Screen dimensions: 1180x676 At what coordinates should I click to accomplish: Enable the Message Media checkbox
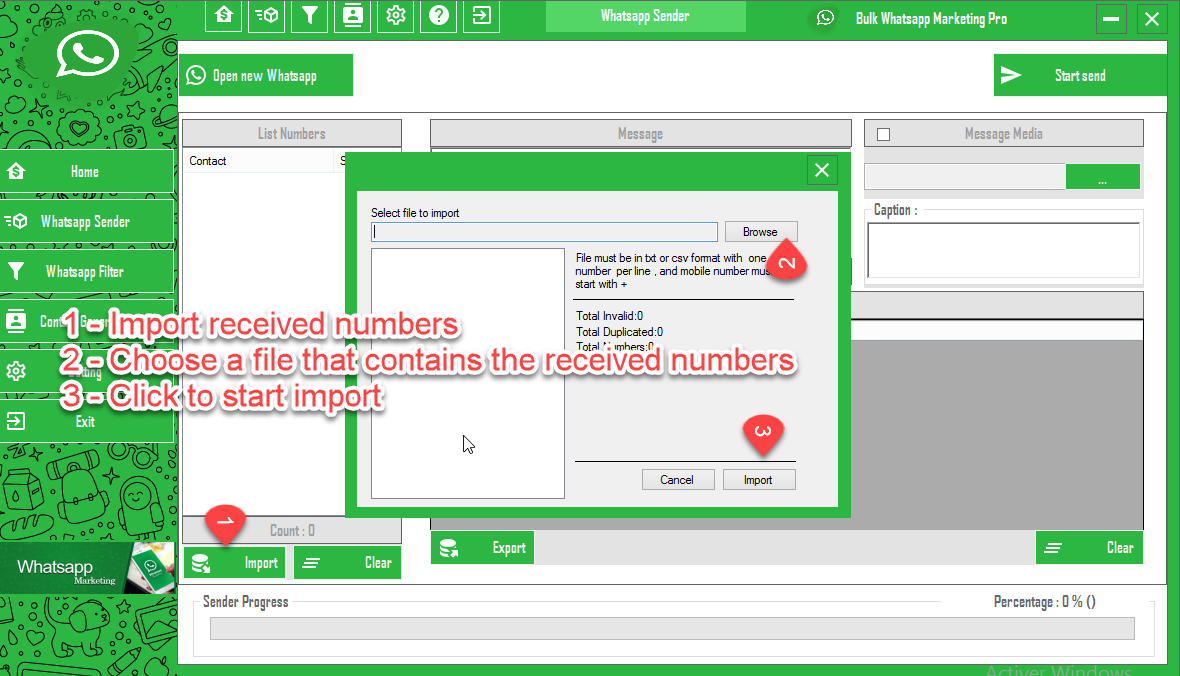pos(883,135)
